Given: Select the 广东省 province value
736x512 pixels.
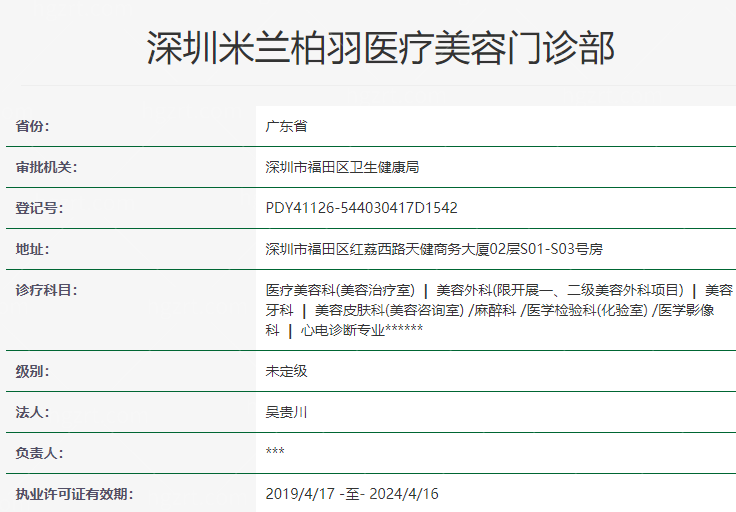Looking at the screenshot, I should 286,126.
